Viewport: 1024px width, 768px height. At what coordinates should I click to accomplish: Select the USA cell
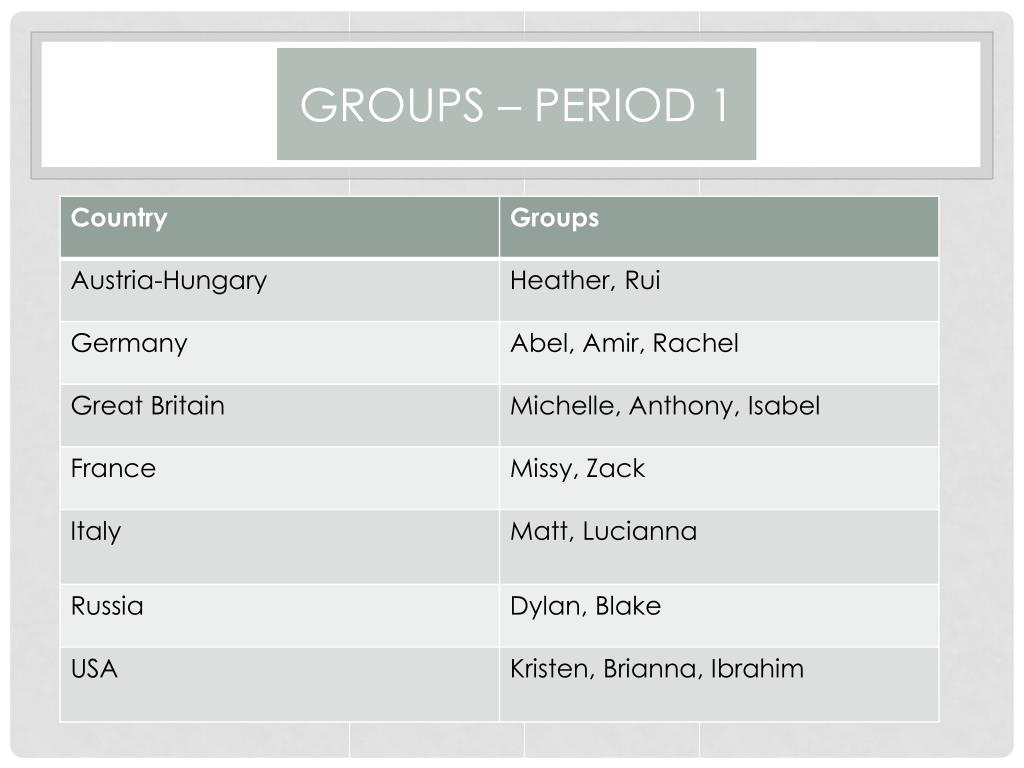pyautogui.click(x=280, y=684)
